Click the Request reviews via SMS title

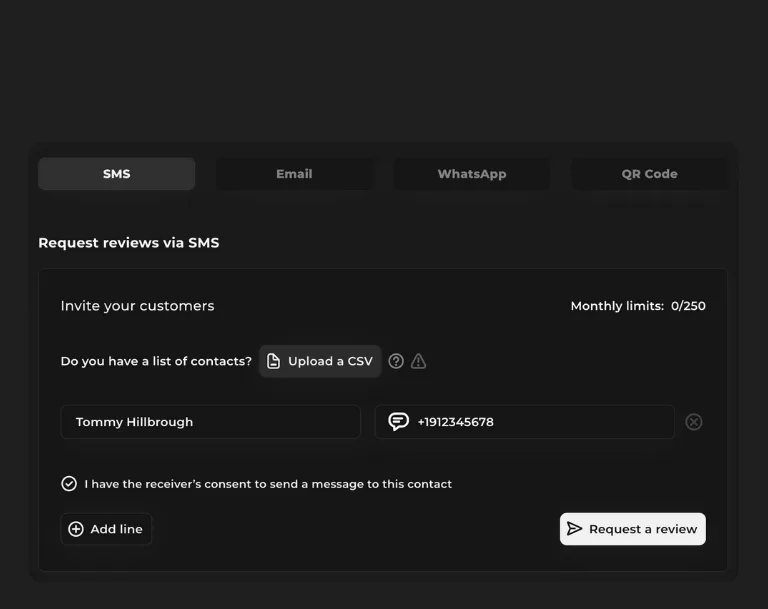(x=129, y=243)
